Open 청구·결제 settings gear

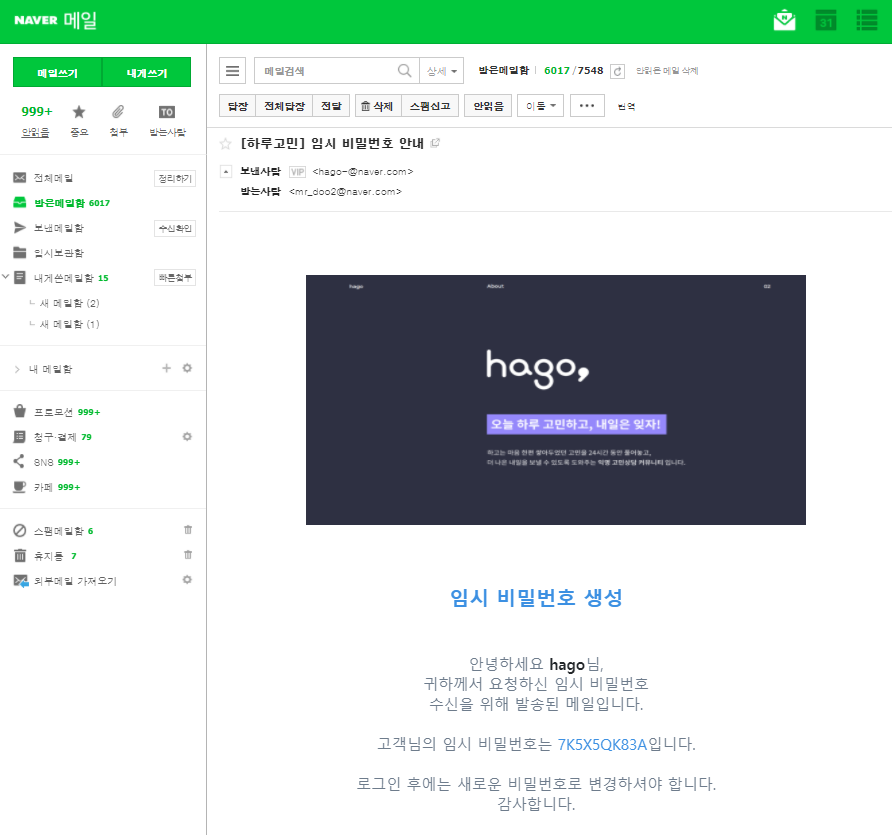[187, 436]
